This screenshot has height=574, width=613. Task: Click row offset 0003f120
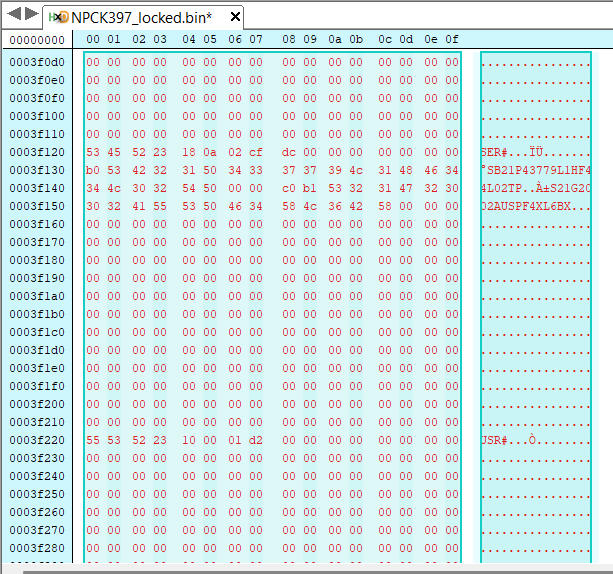tap(37, 152)
